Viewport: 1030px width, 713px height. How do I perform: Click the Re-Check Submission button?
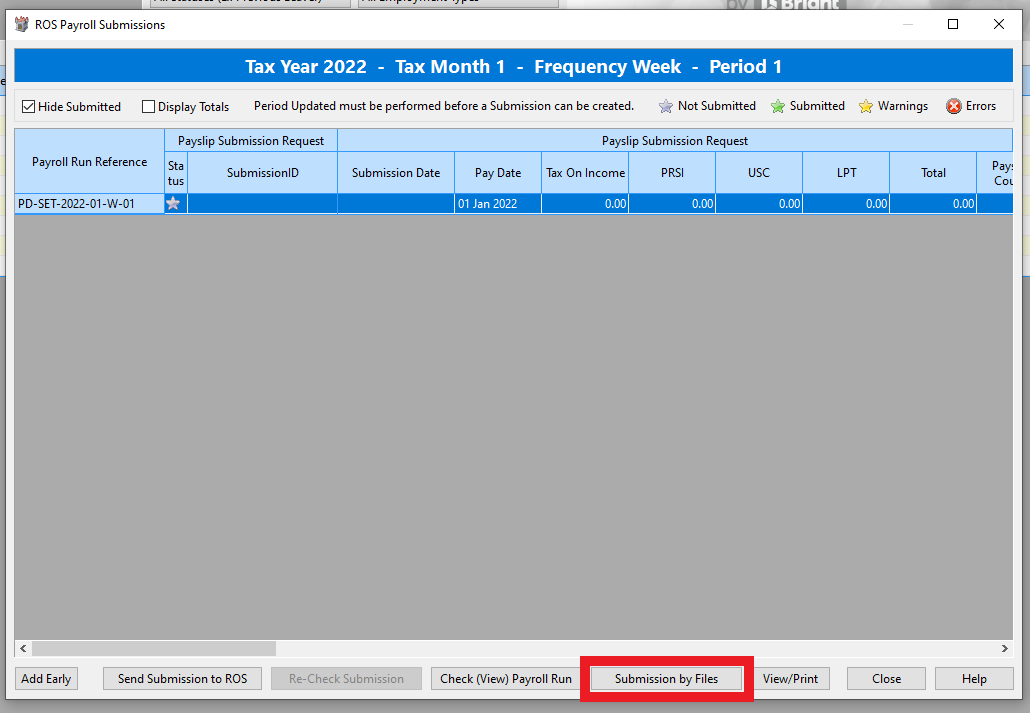[346, 679]
